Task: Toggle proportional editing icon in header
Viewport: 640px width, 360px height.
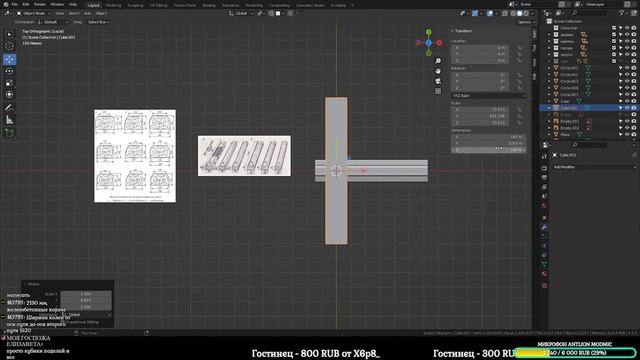Action: [x=290, y=13]
